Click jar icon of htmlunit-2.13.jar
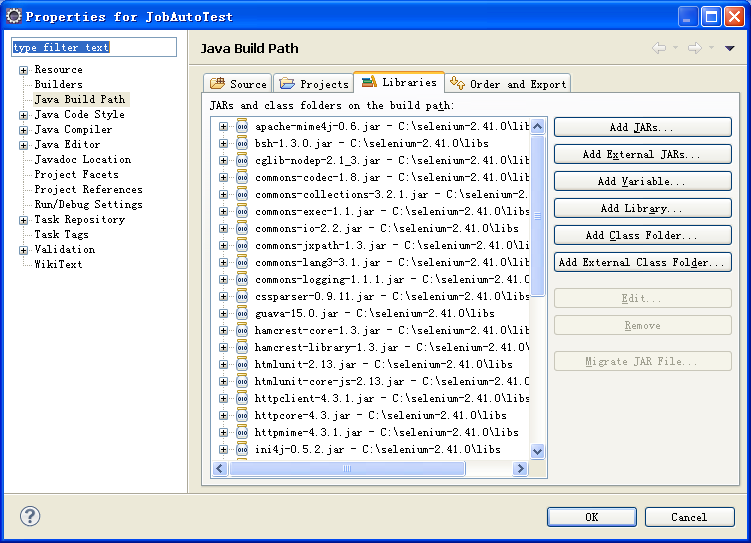The height and width of the screenshot is (543, 751). point(242,364)
